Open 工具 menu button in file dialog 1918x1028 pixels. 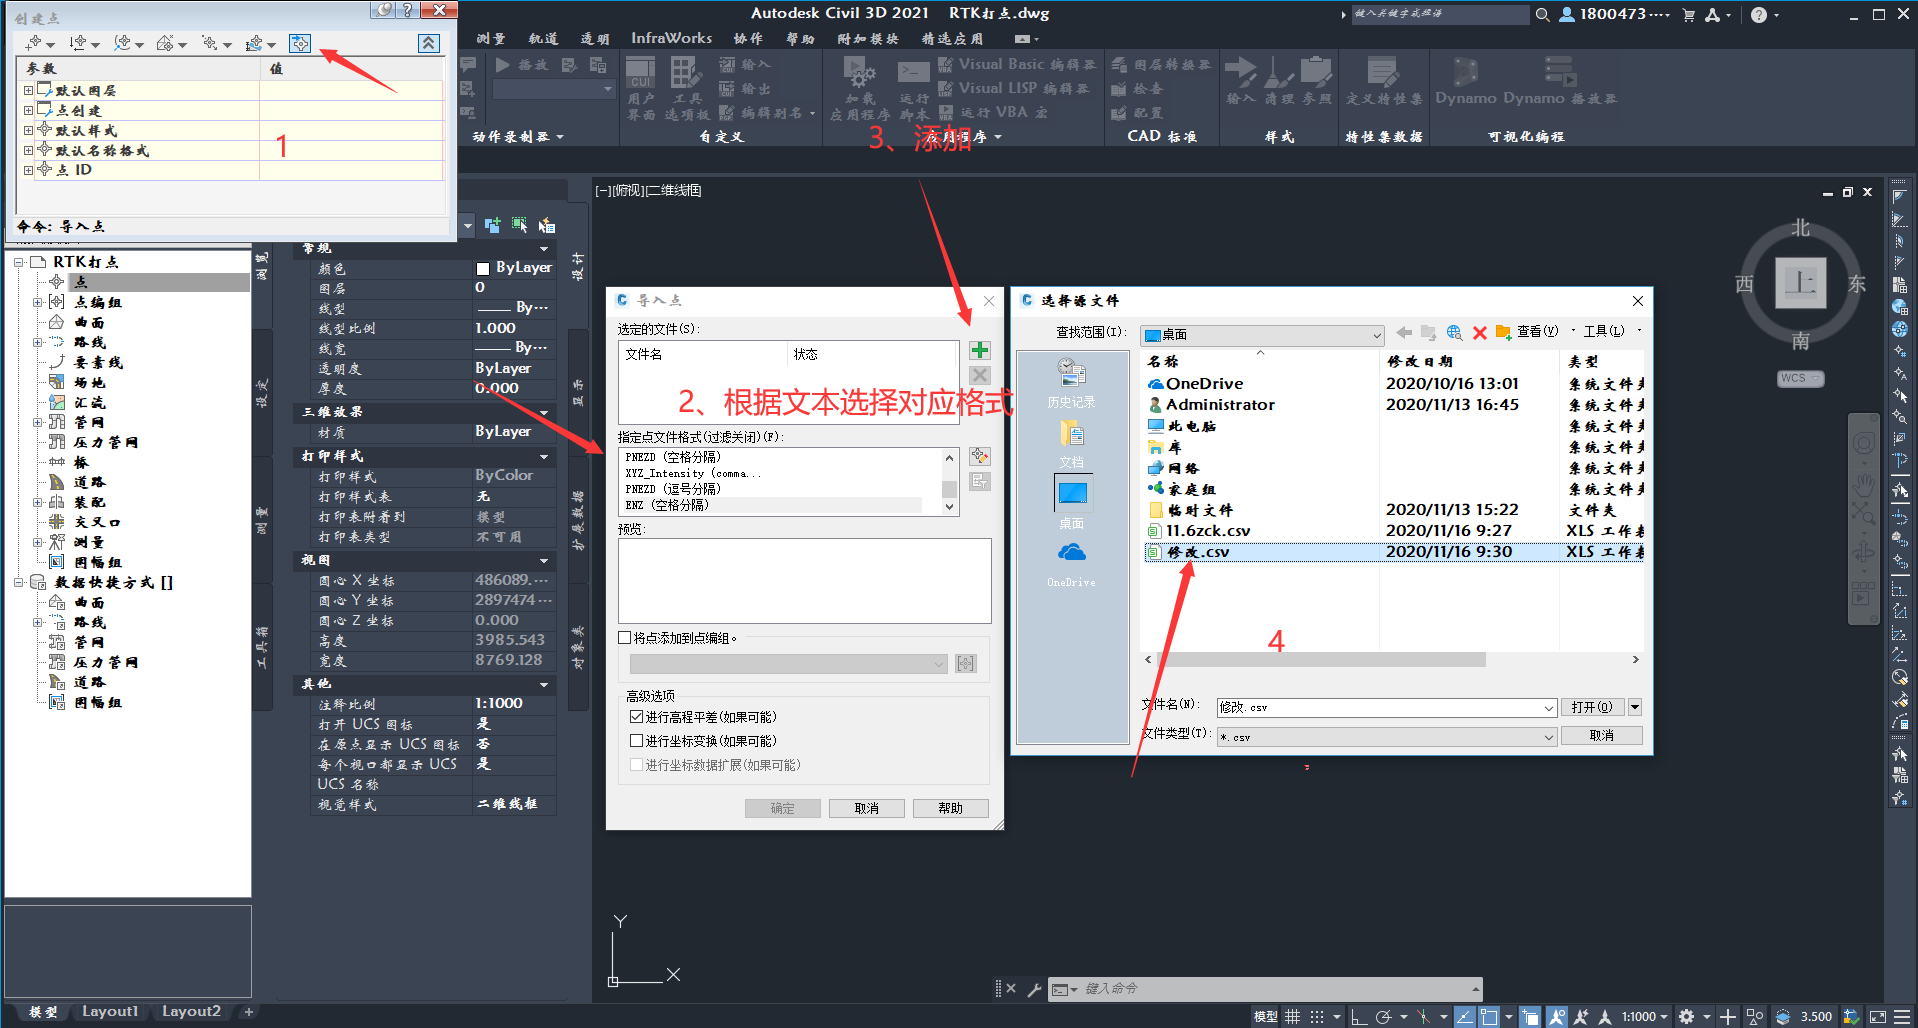pyautogui.click(x=1604, y=332)
